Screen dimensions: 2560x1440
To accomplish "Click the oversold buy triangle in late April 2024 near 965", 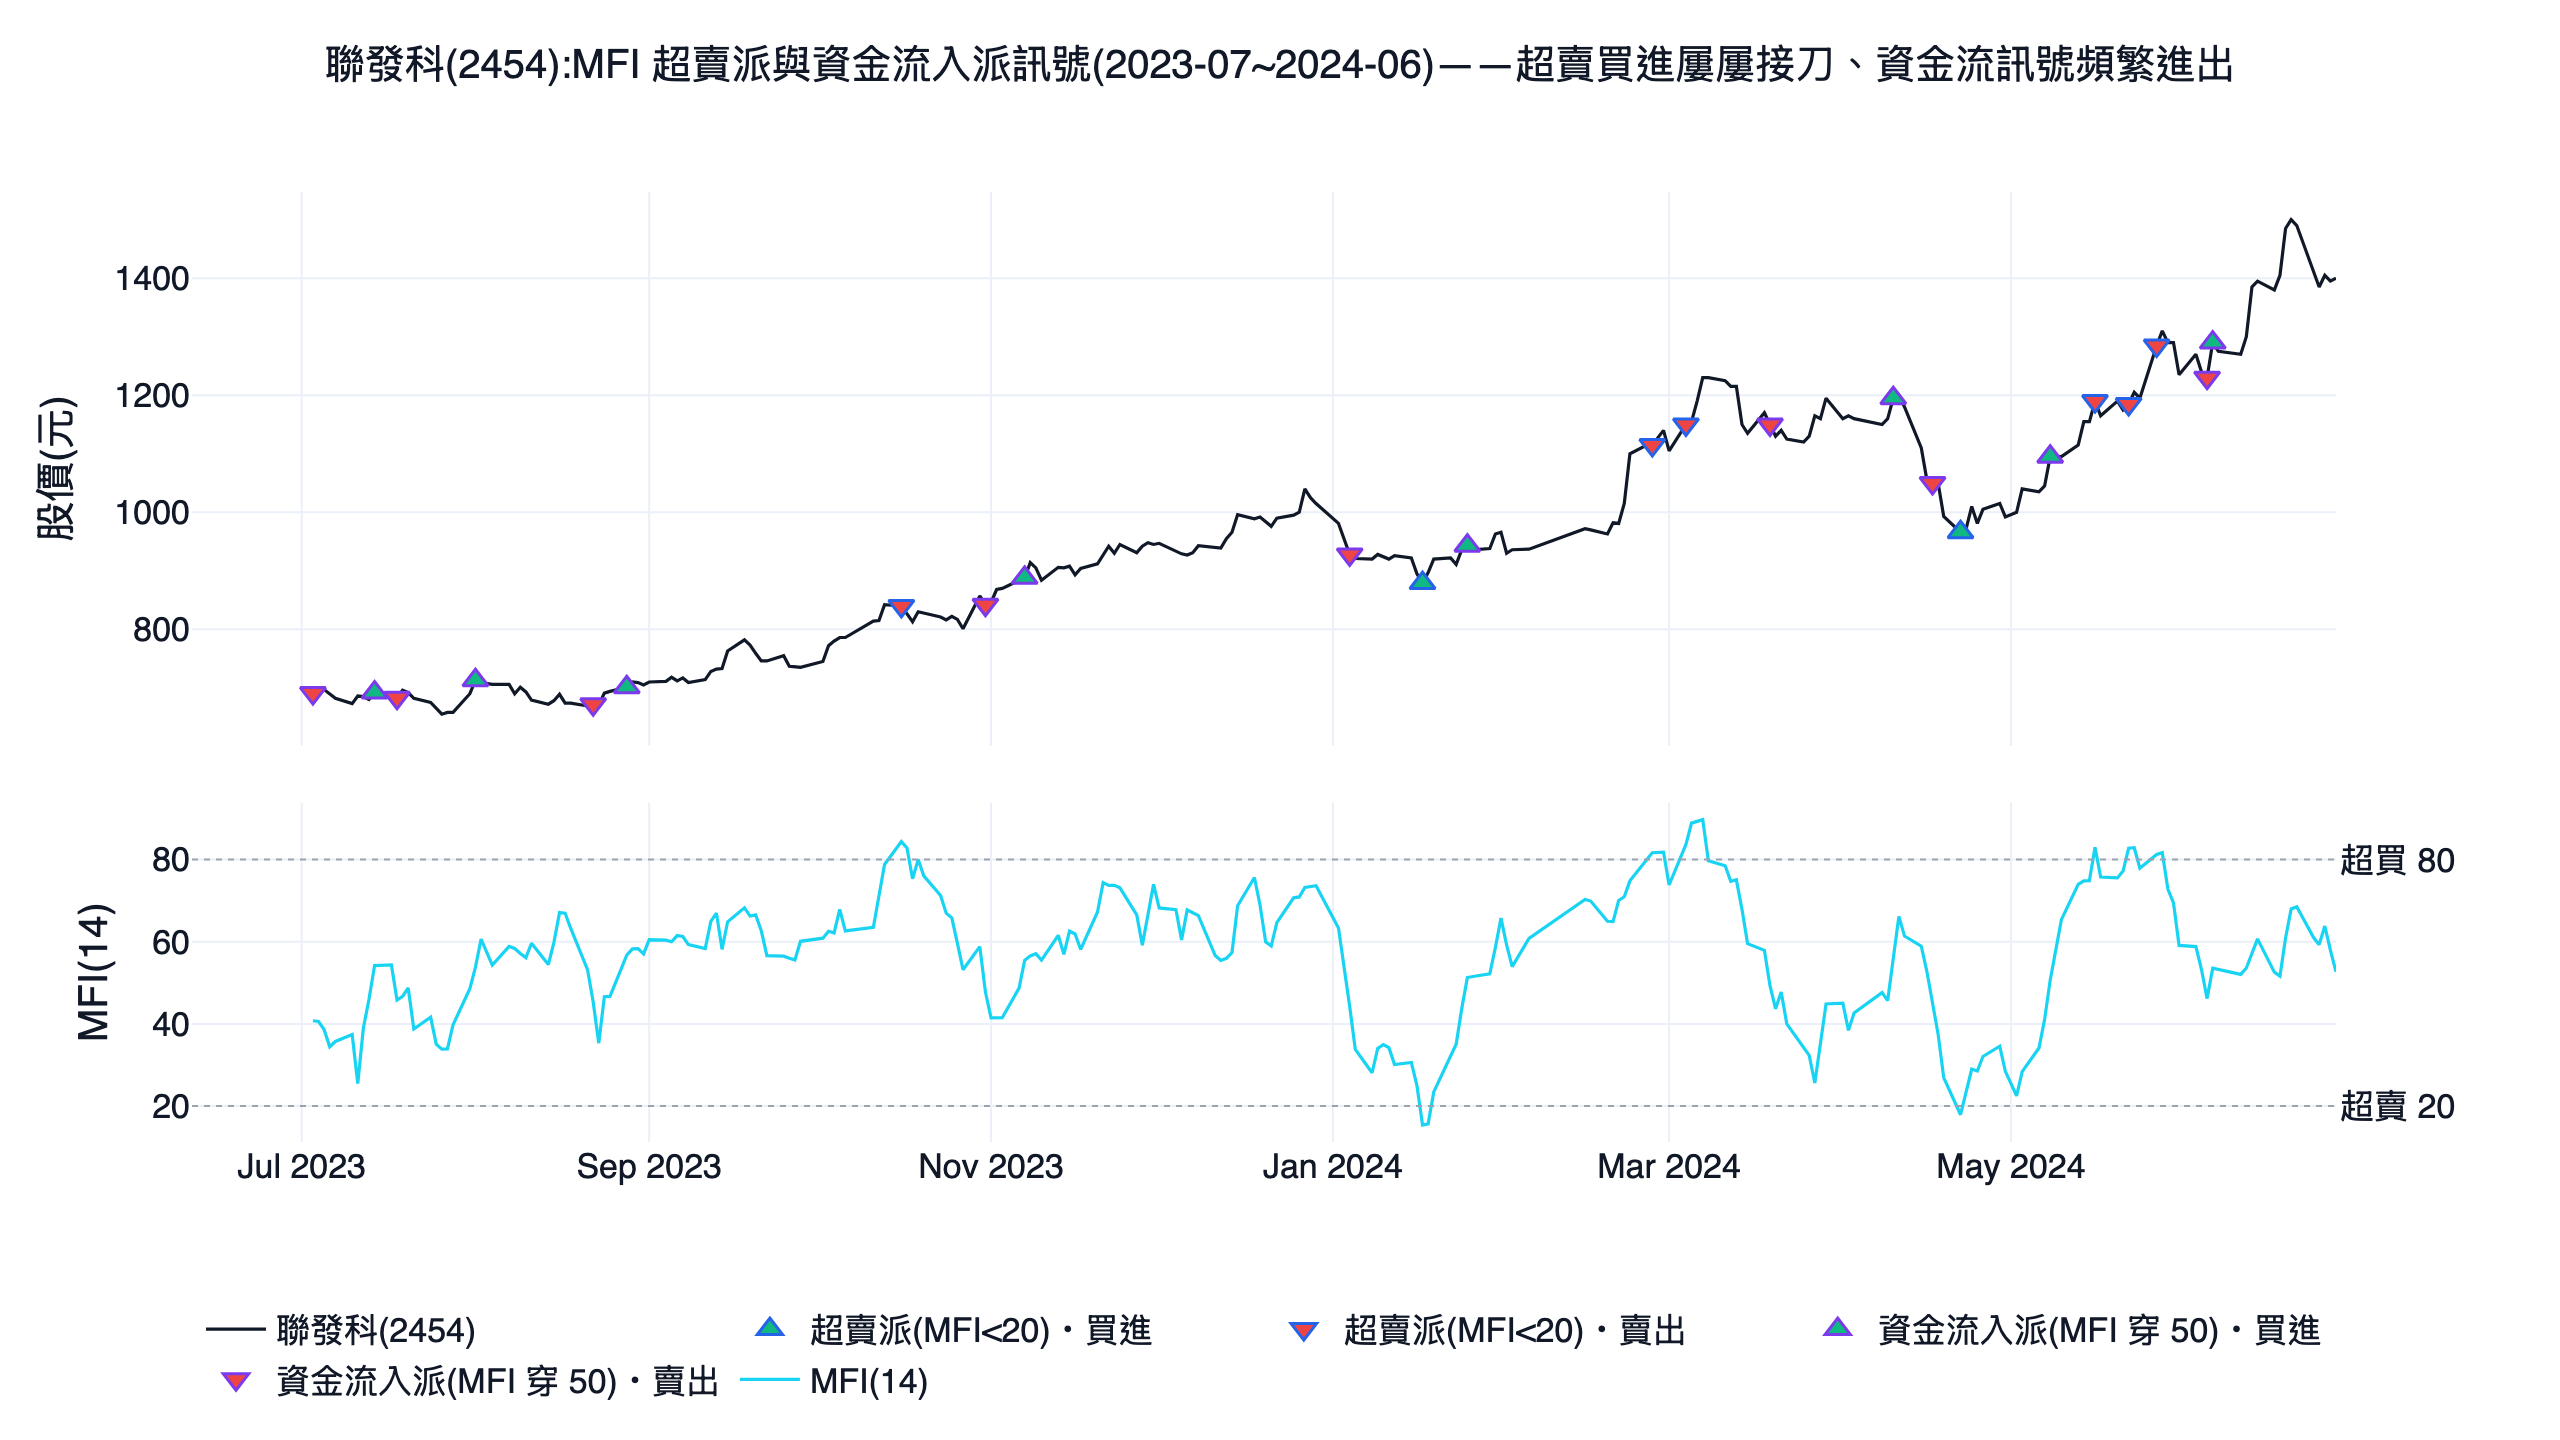I will pos(1960,529).
